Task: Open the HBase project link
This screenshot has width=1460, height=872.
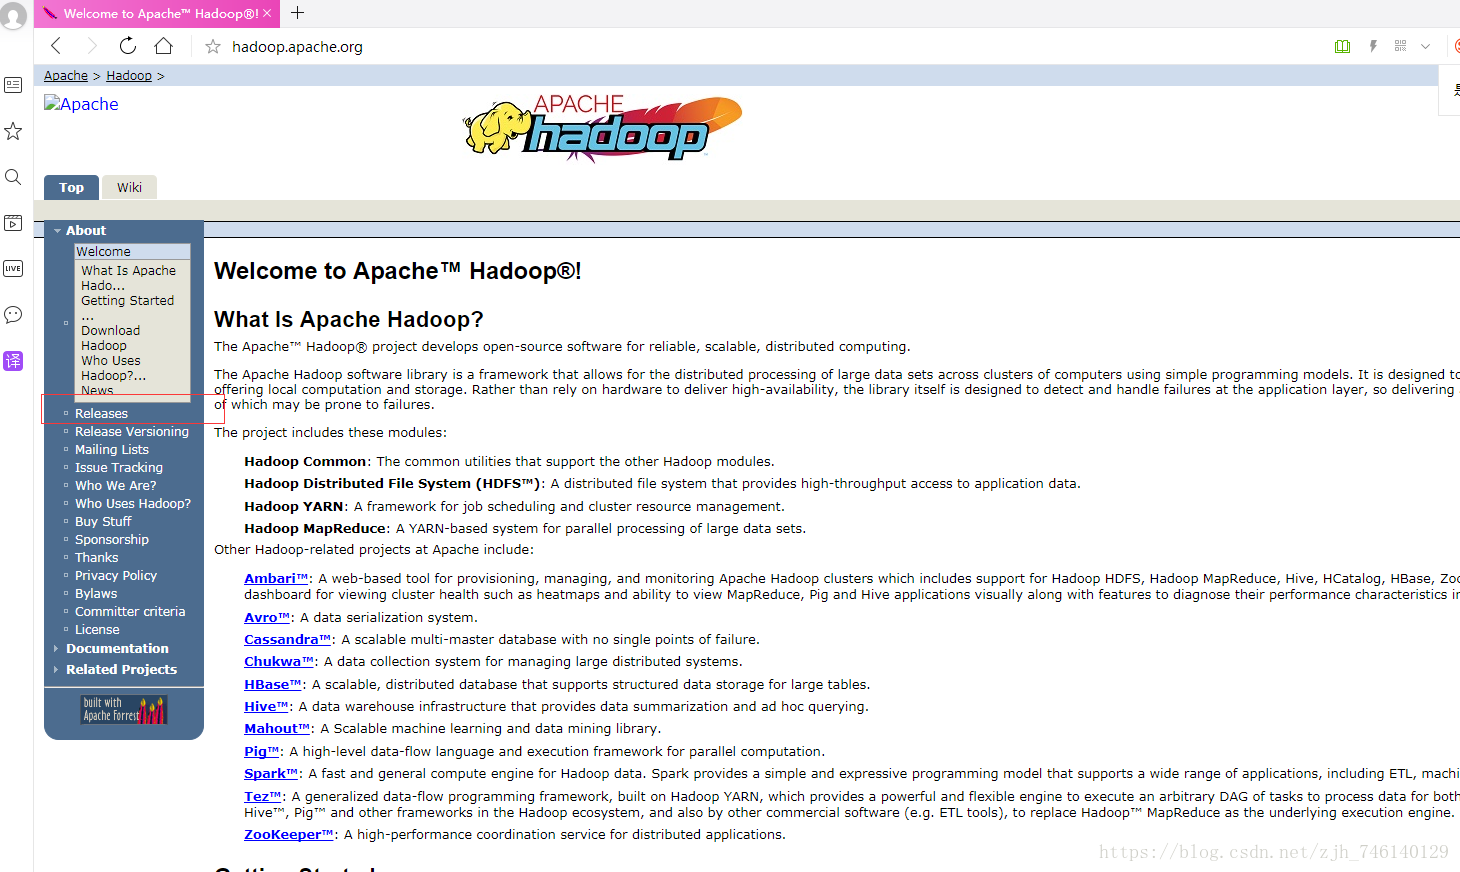Action: tap(273, 684)
